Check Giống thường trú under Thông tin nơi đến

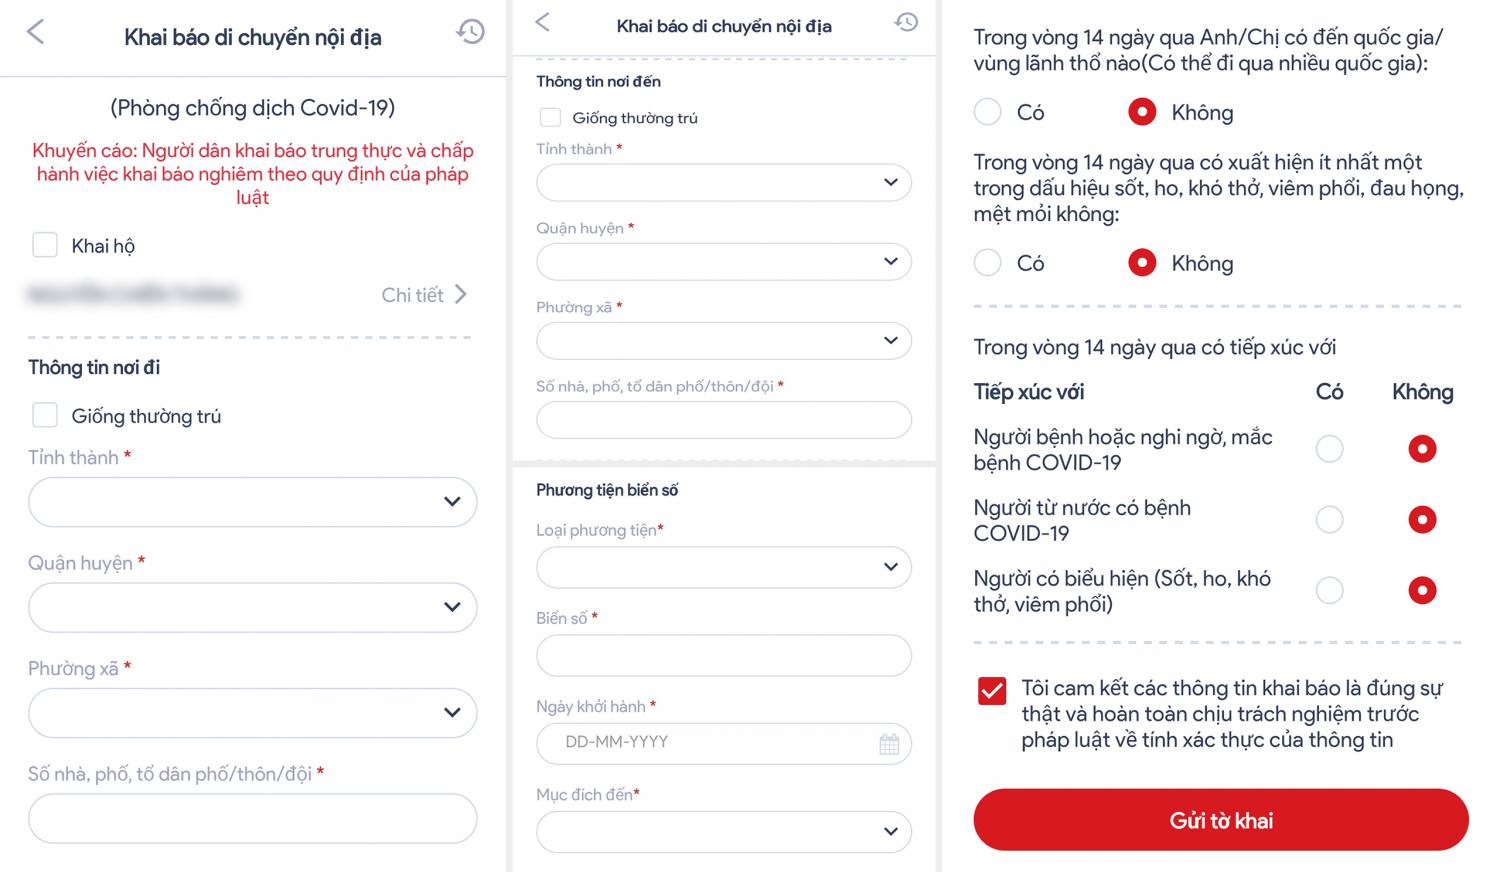(550, 117)
